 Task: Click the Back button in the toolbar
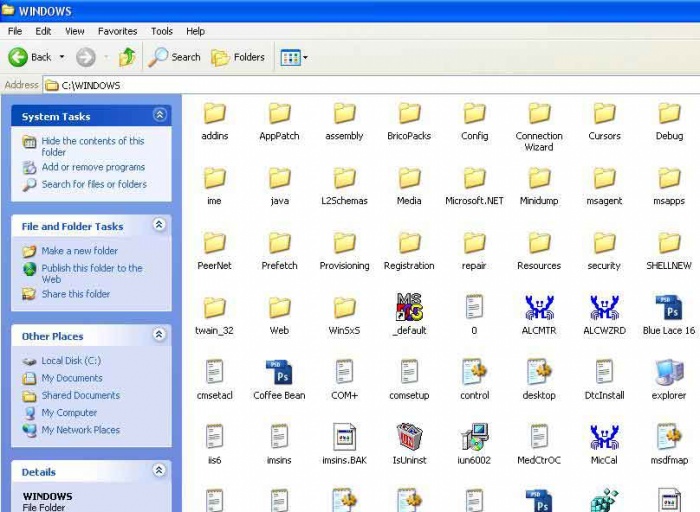point(30,57)
